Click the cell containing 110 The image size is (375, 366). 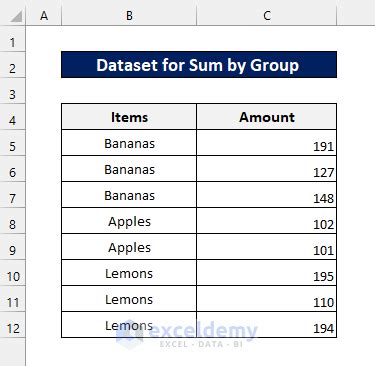[267, 299]
